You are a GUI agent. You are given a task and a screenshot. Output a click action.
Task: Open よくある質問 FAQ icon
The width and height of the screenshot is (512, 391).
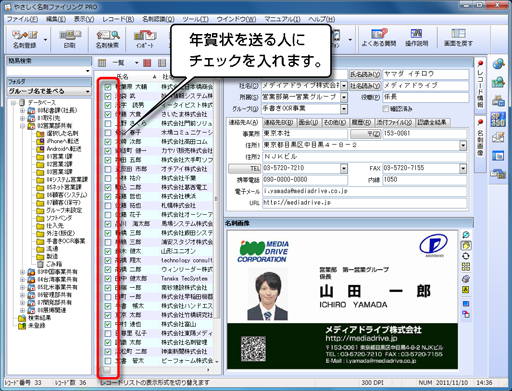coord(379,38)
